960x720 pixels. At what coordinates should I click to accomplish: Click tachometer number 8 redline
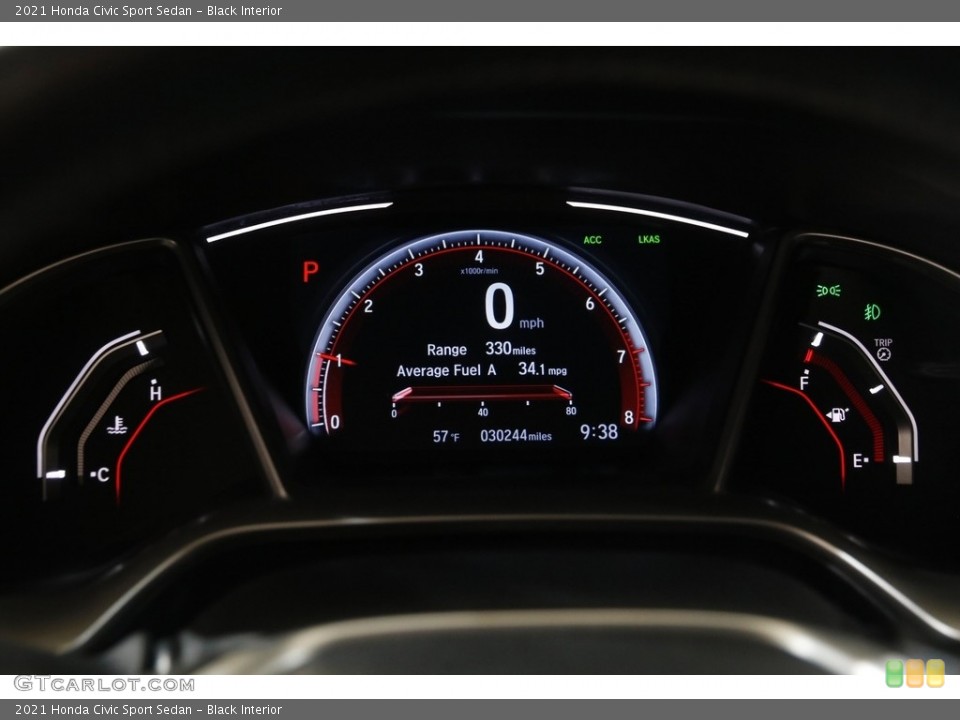629,418
